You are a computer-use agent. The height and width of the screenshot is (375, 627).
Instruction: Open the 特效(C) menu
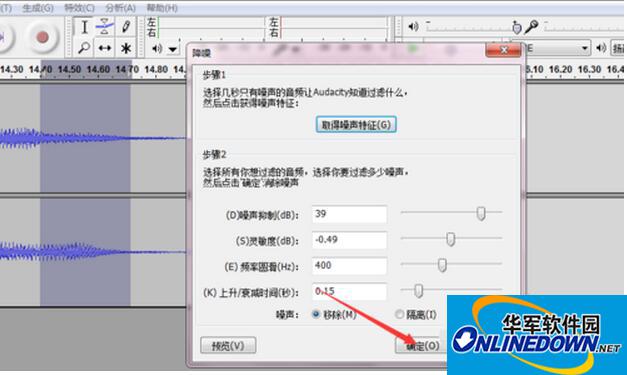(79, 8)
